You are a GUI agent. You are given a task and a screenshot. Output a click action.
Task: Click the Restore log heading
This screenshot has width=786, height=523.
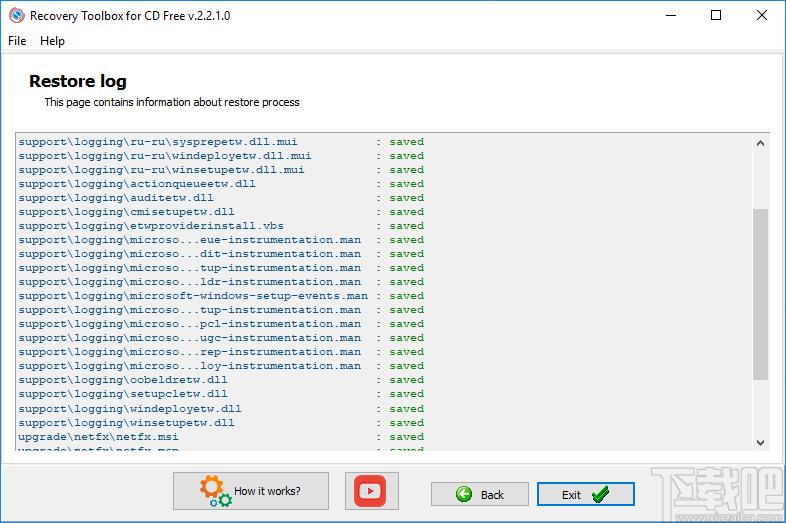[x=78, y=81]
